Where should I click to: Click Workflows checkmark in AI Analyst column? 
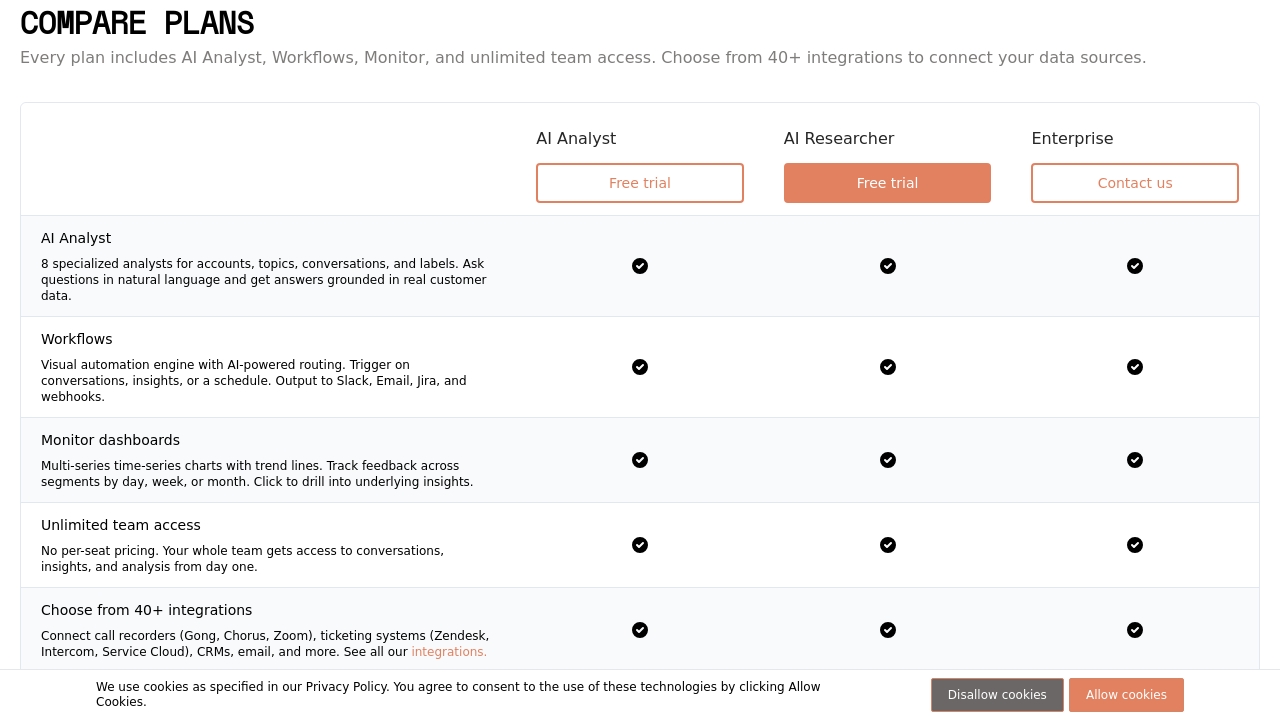click(640, 367)
